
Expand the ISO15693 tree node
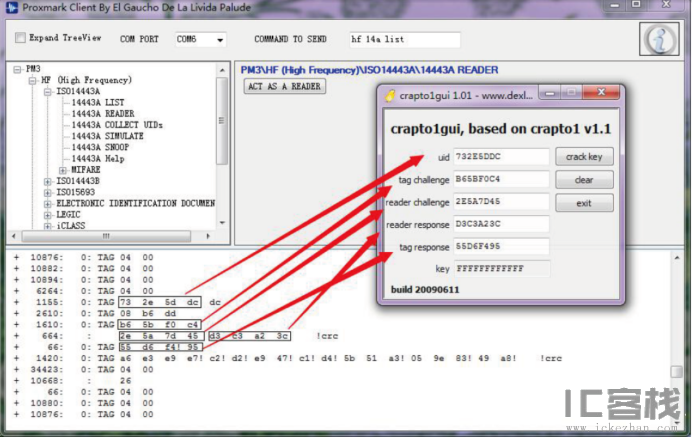click(48, 193)
